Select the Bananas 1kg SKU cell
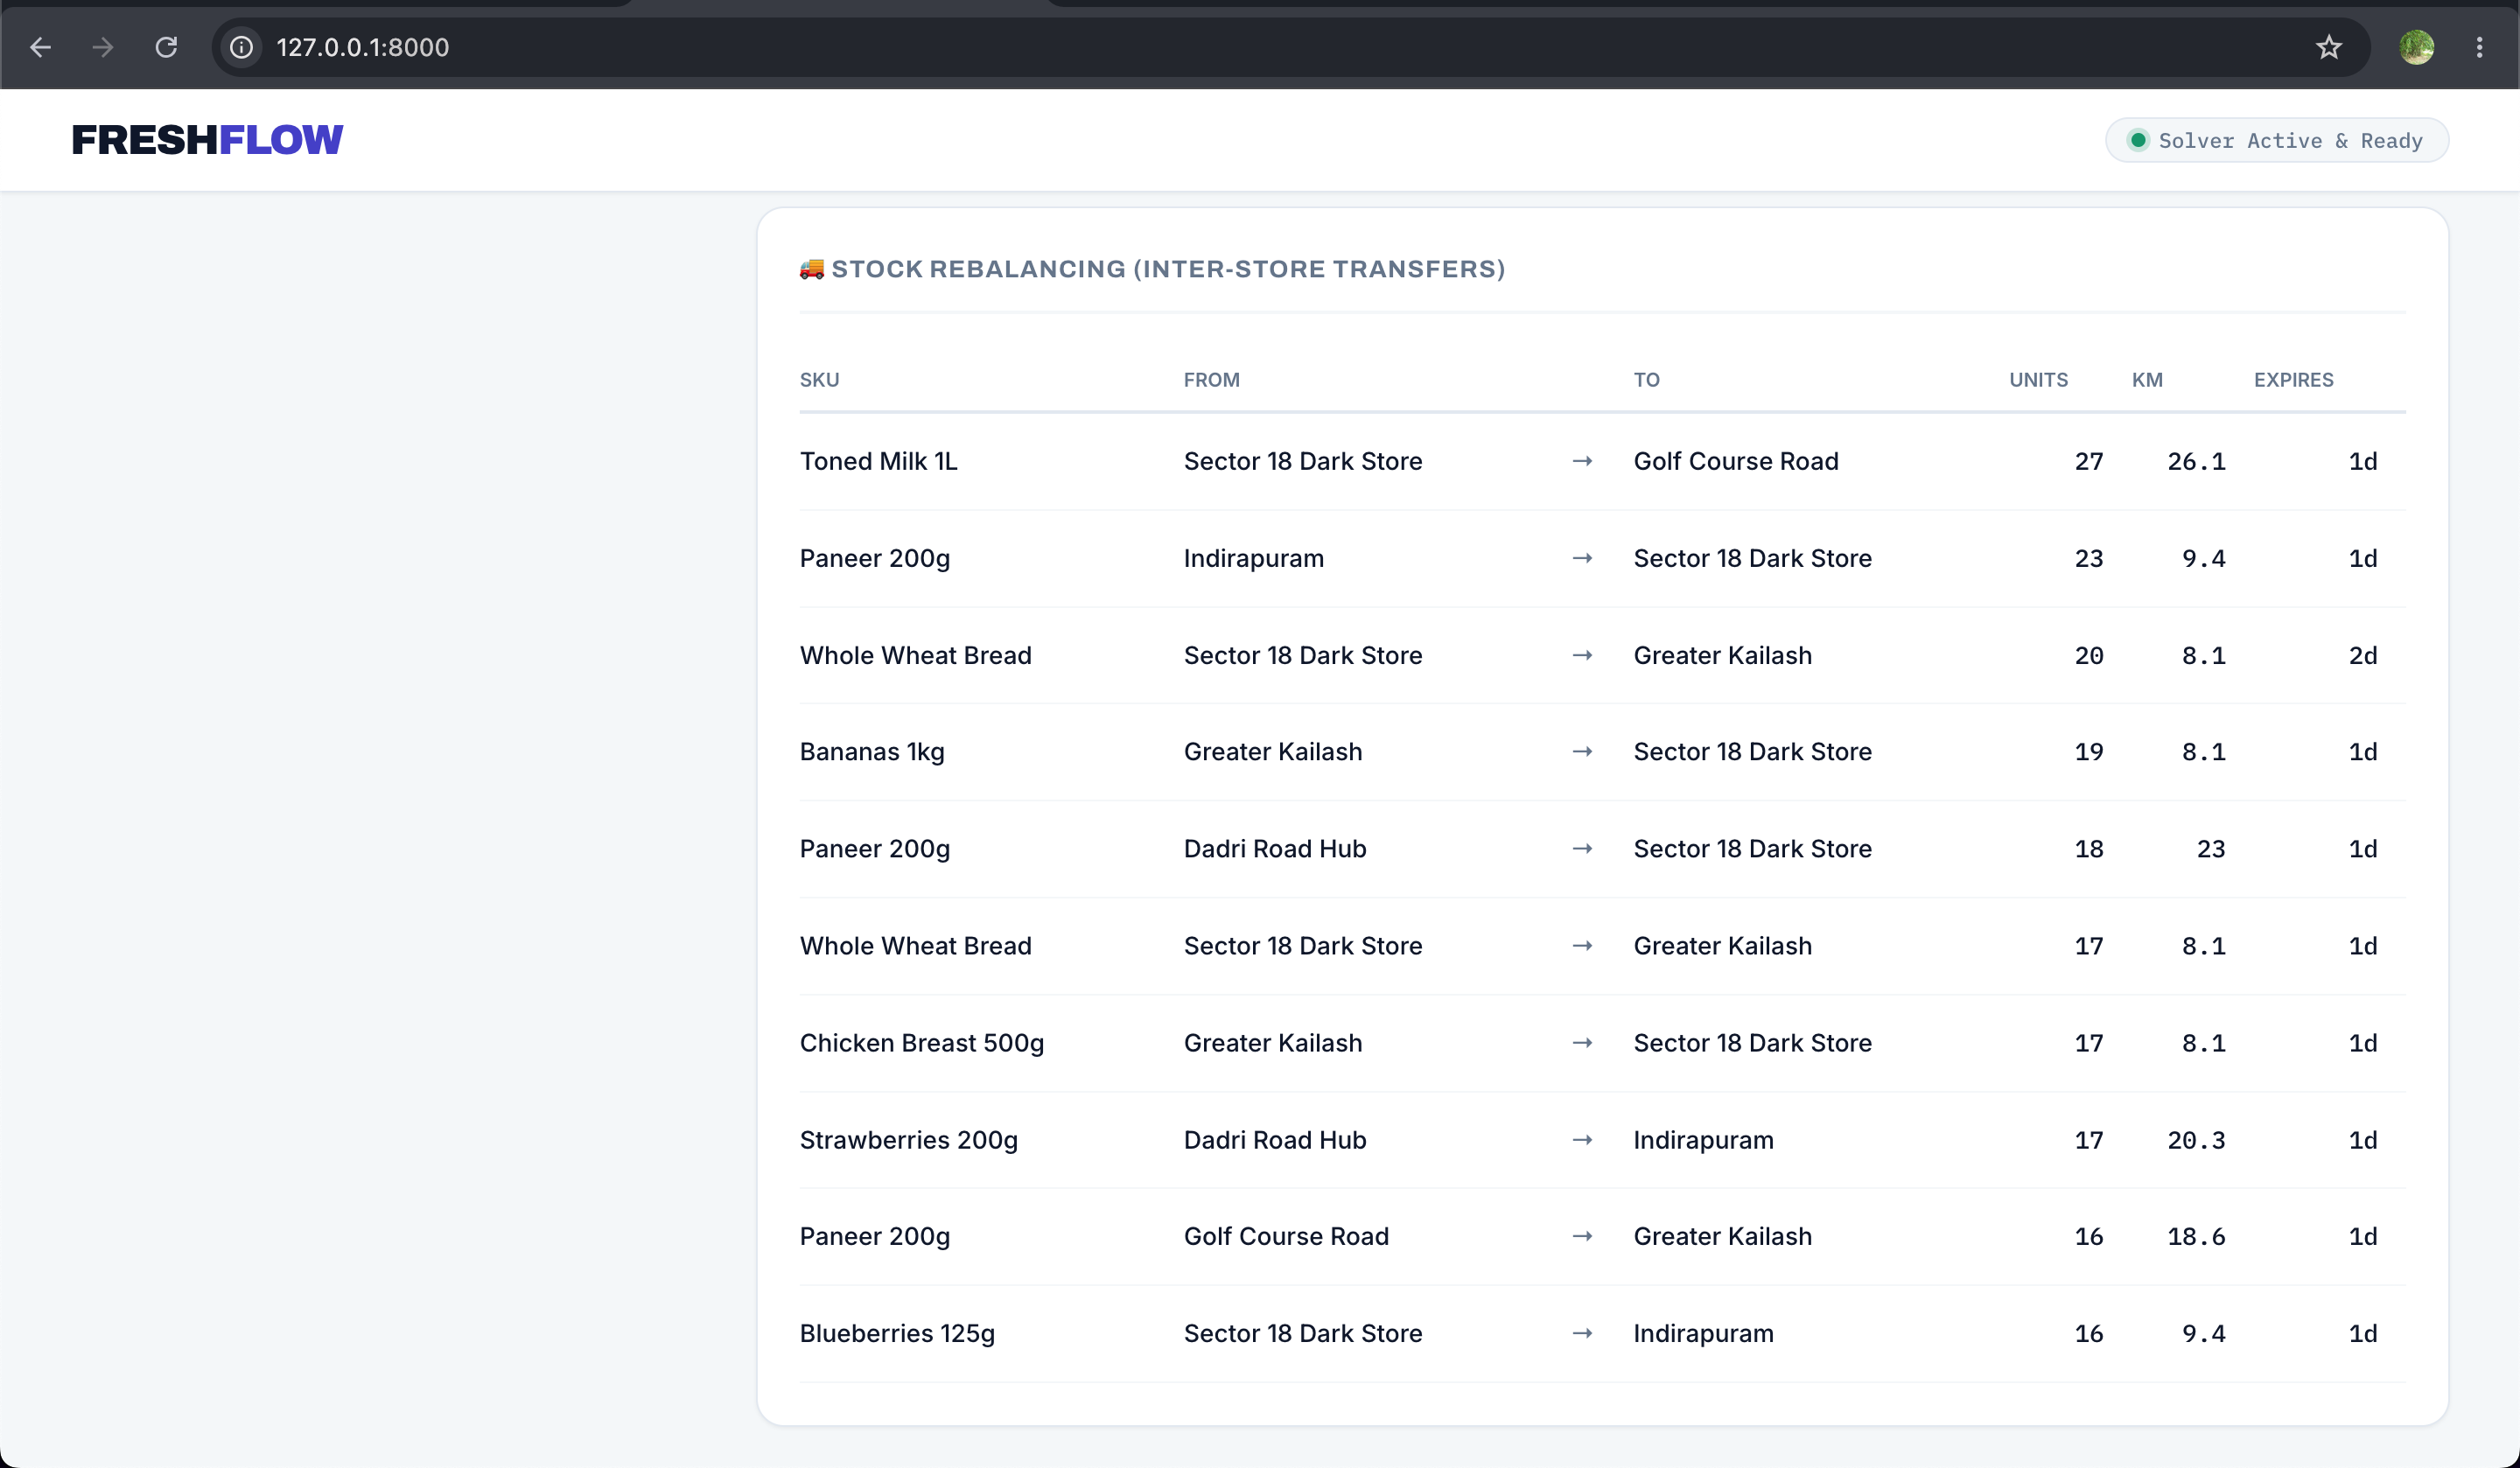The height and width of the screenshot is (1468, 2520). pos(871,752)
